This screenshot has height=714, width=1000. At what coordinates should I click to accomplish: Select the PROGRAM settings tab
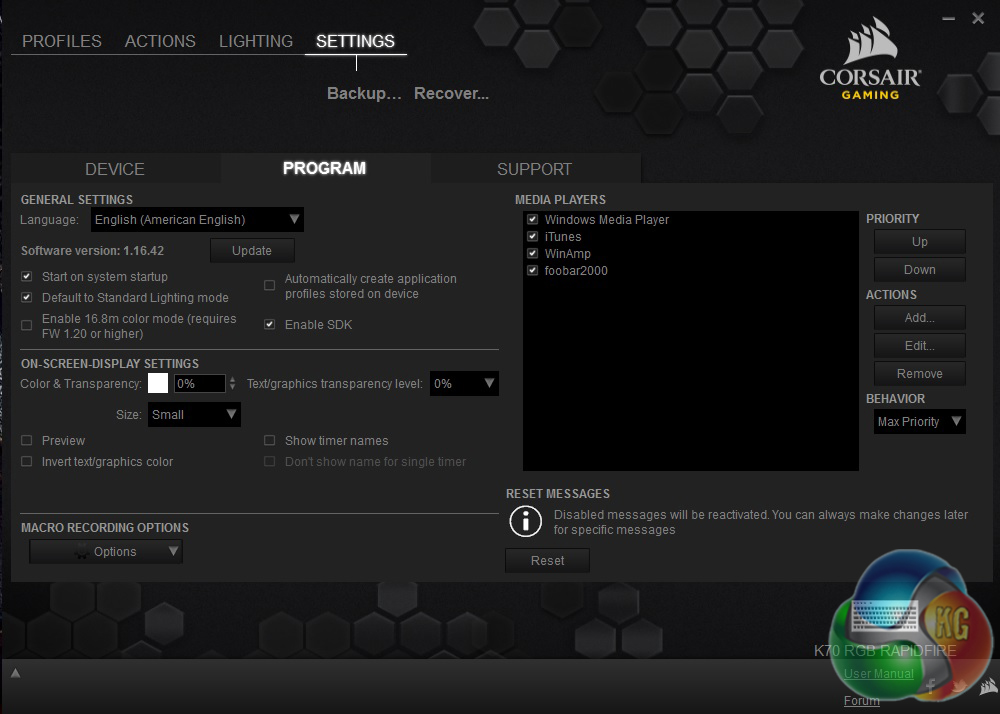325,168
